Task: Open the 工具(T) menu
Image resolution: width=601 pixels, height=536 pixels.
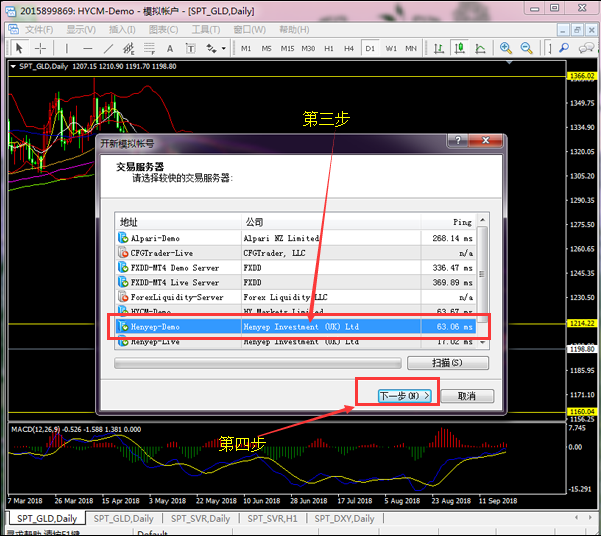Action: (205, 30)
